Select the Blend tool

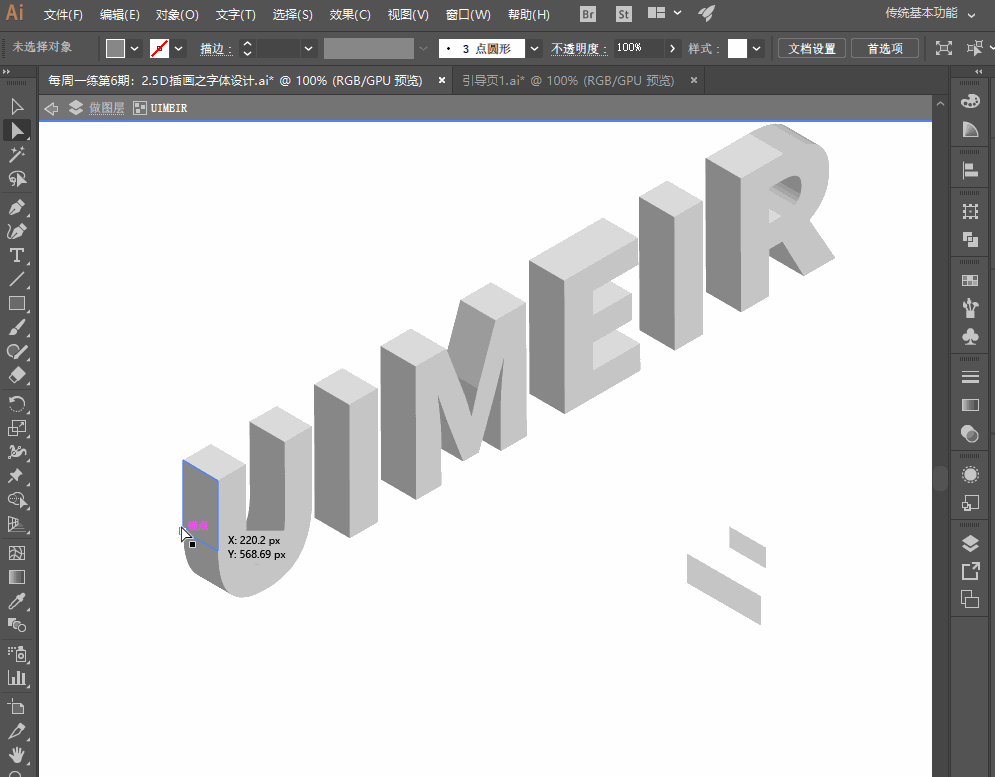pos(17,625)
